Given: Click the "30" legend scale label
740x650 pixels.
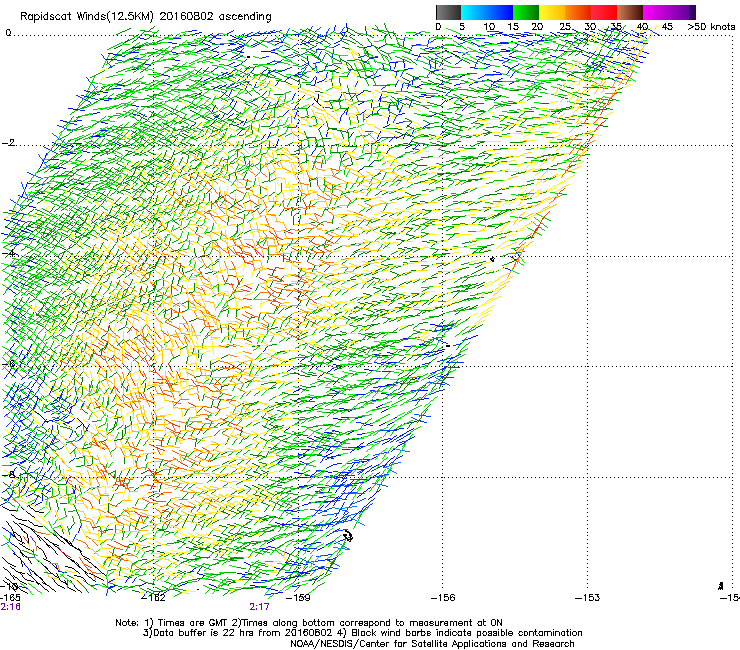Looking at the screenshot, I should point(590,27).
